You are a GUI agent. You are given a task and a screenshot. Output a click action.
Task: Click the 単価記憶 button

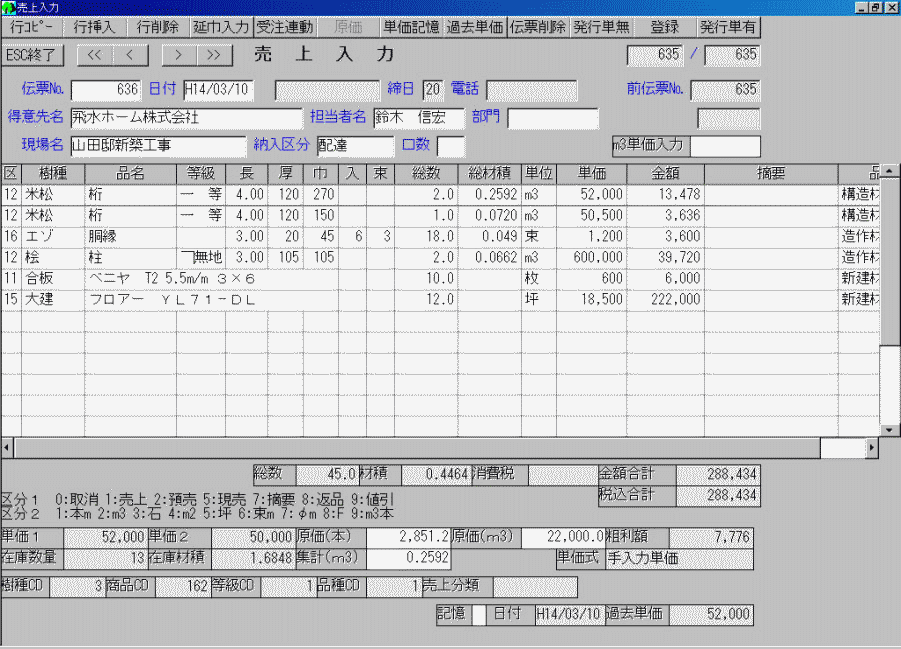[x=411, y=27]
